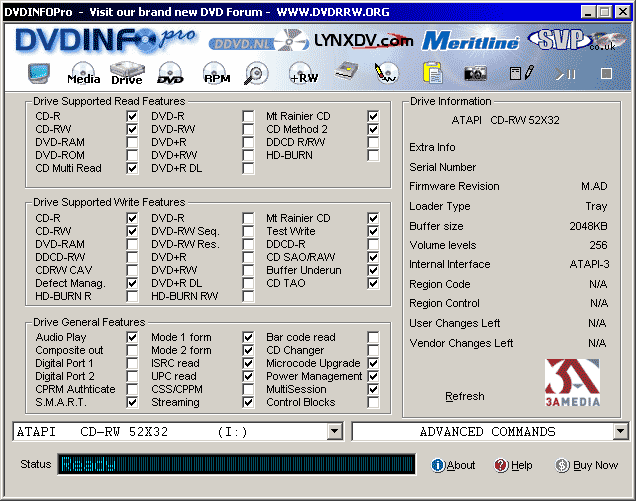Click the magnifier disc scan icon

pos(257,74)
